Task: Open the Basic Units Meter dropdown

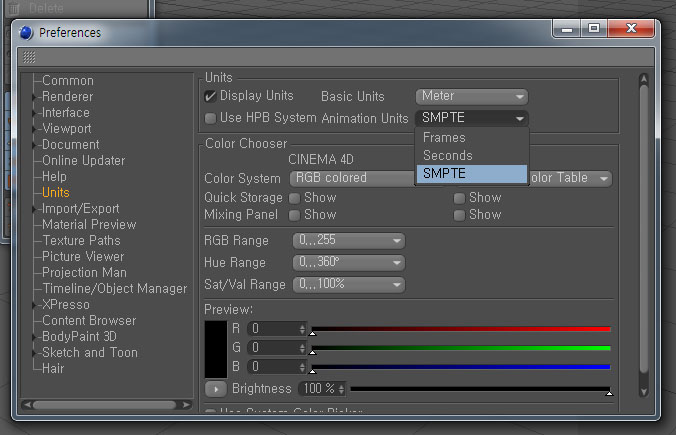Action: point(472,96)
